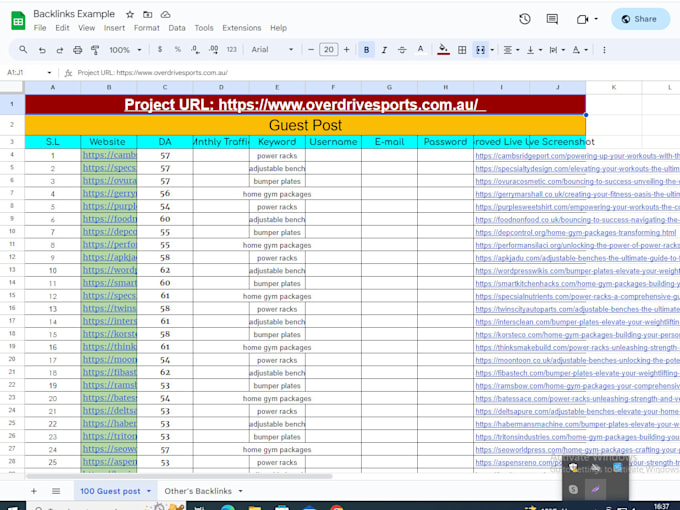Open the Format menu

pos(147,28)
